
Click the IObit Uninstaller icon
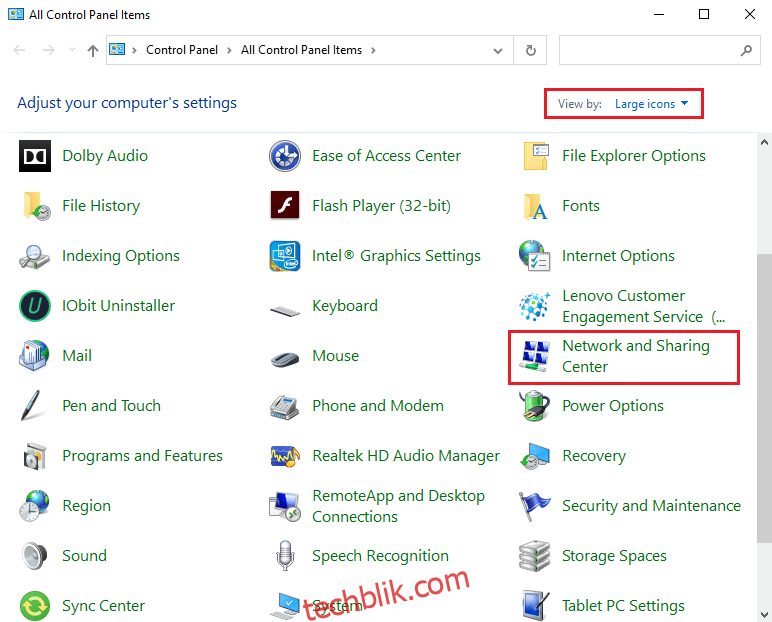tap(34, 306)
